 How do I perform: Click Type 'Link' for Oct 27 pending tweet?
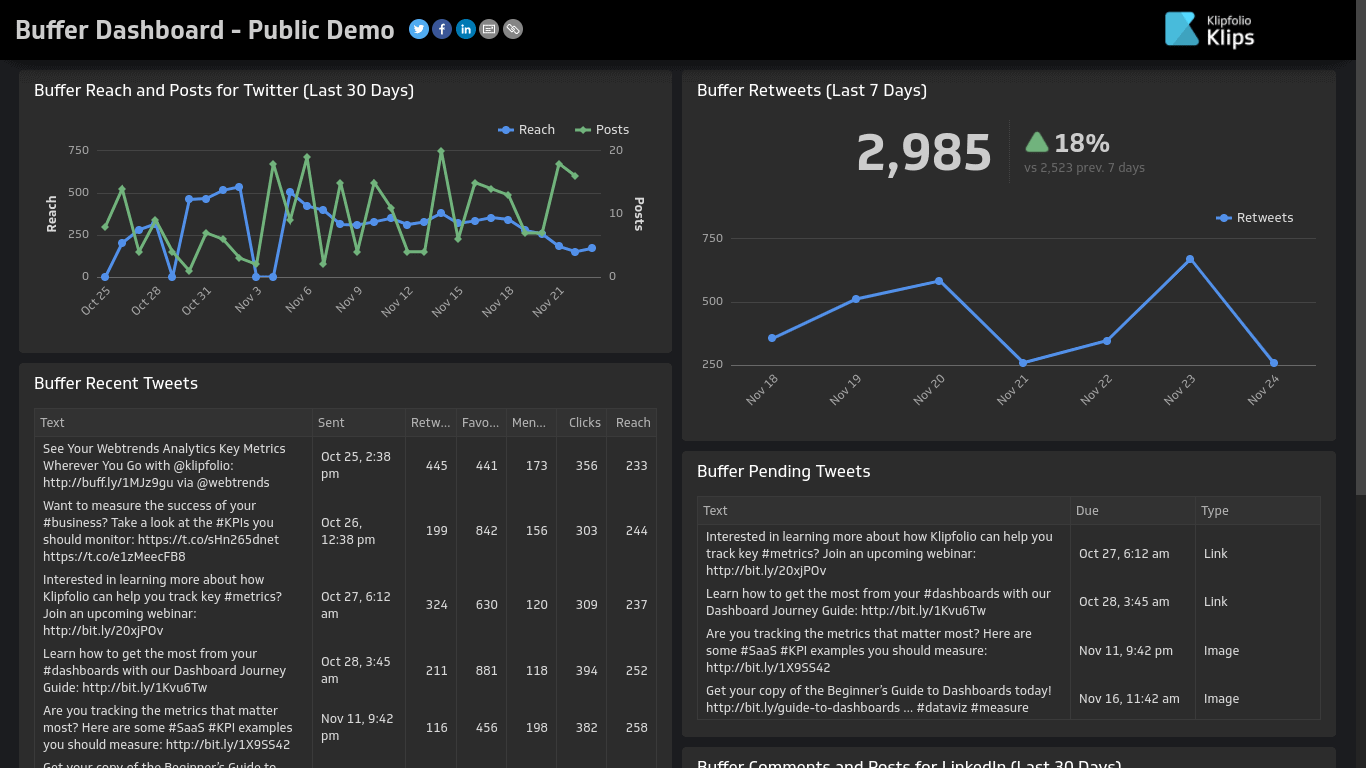pyautogui.click(x=1216, y=554)
